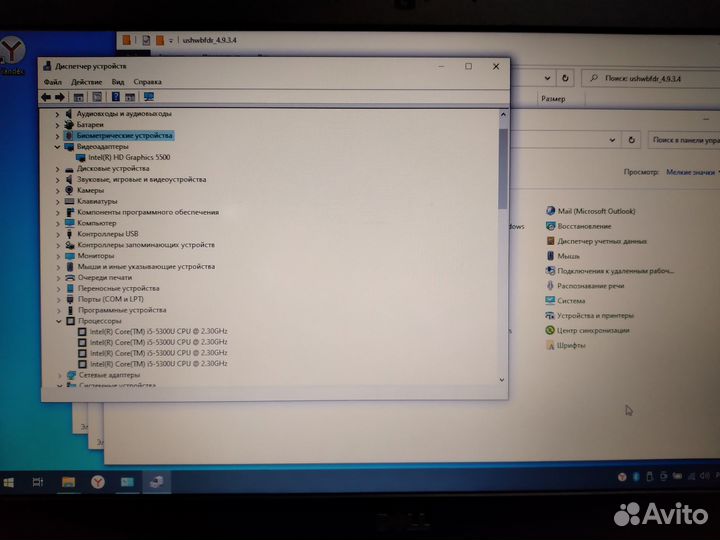Select Программные устройства tree item

[122, 310]
